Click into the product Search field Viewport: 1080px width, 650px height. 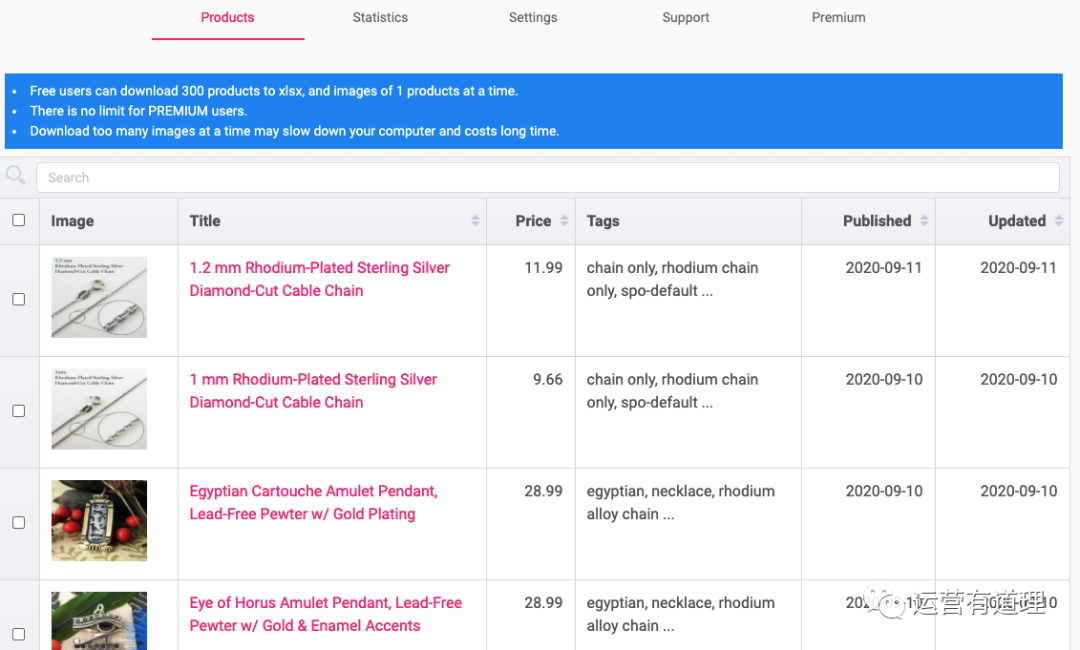click(x=548, y=178)
